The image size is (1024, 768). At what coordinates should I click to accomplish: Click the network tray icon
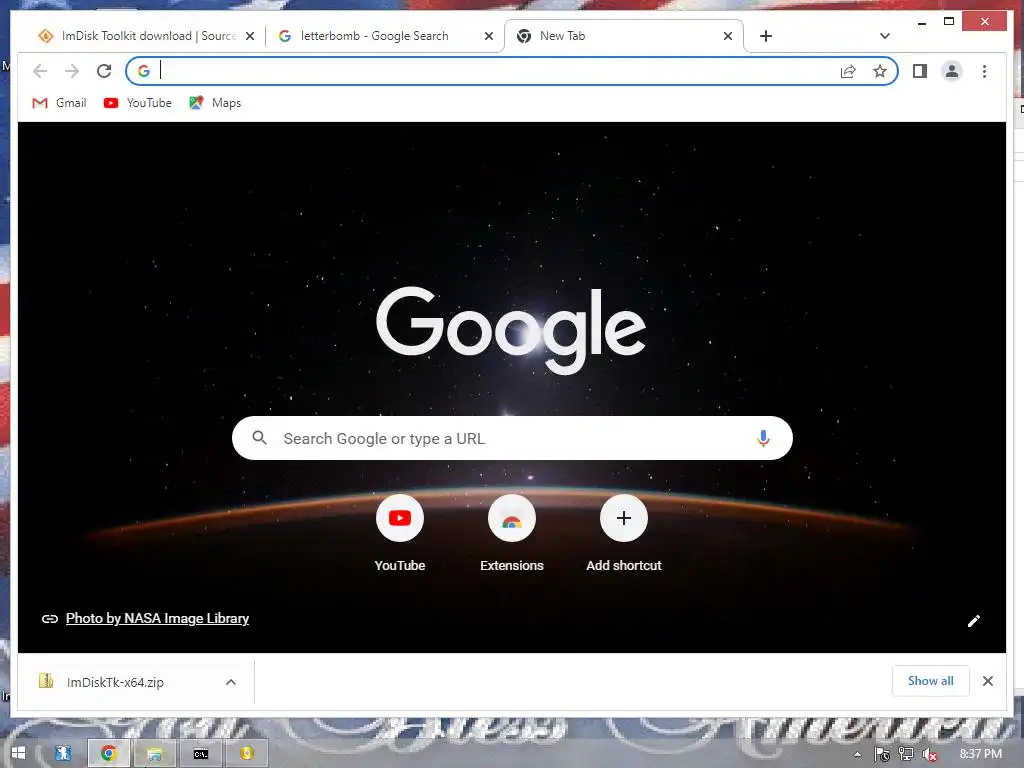pos(906,754)
